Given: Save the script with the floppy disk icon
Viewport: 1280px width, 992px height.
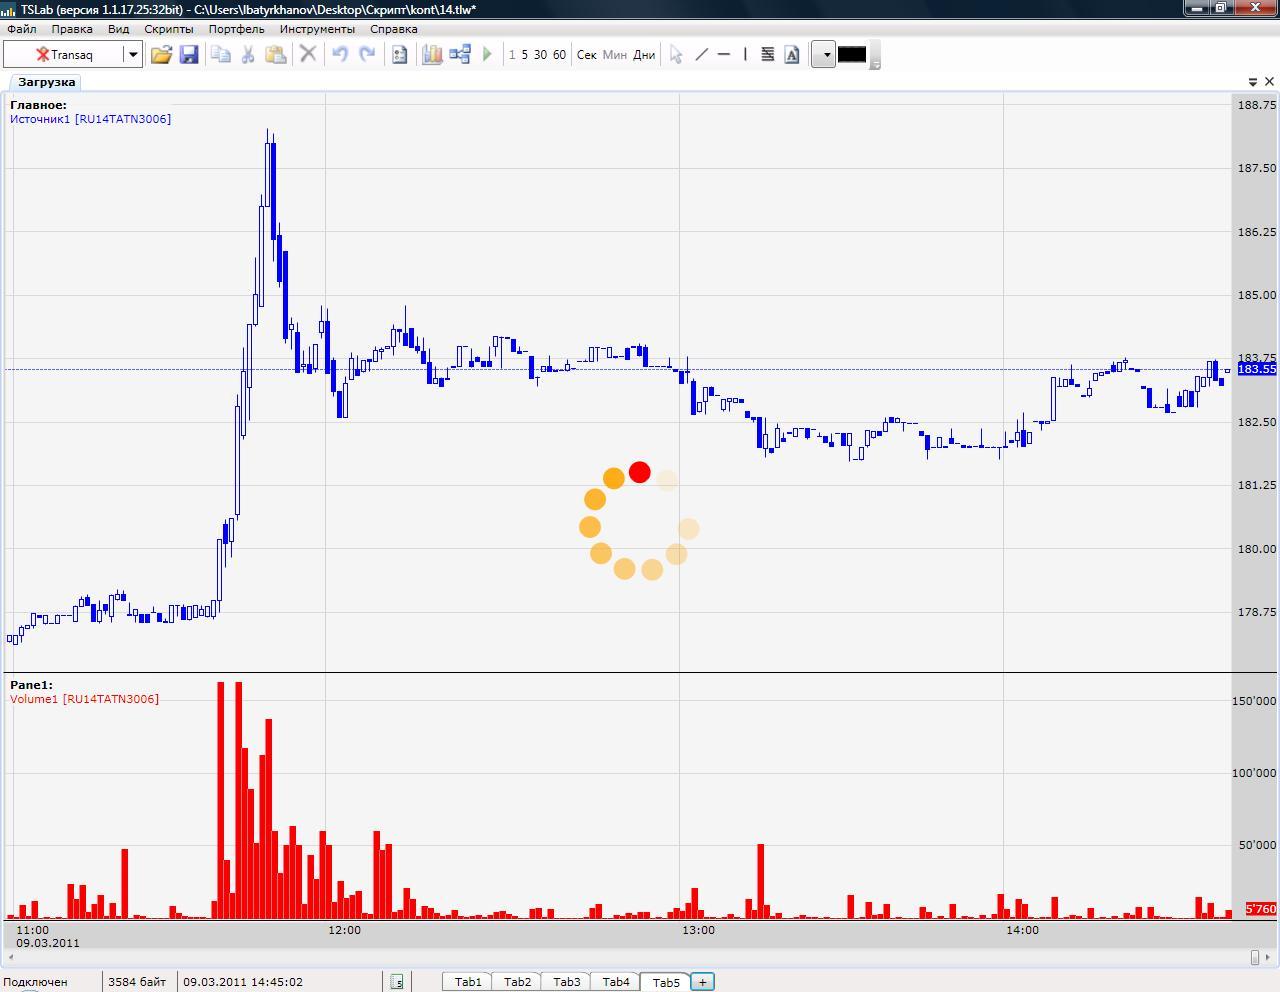Looking at the screenshot, I should pos(189,55).
